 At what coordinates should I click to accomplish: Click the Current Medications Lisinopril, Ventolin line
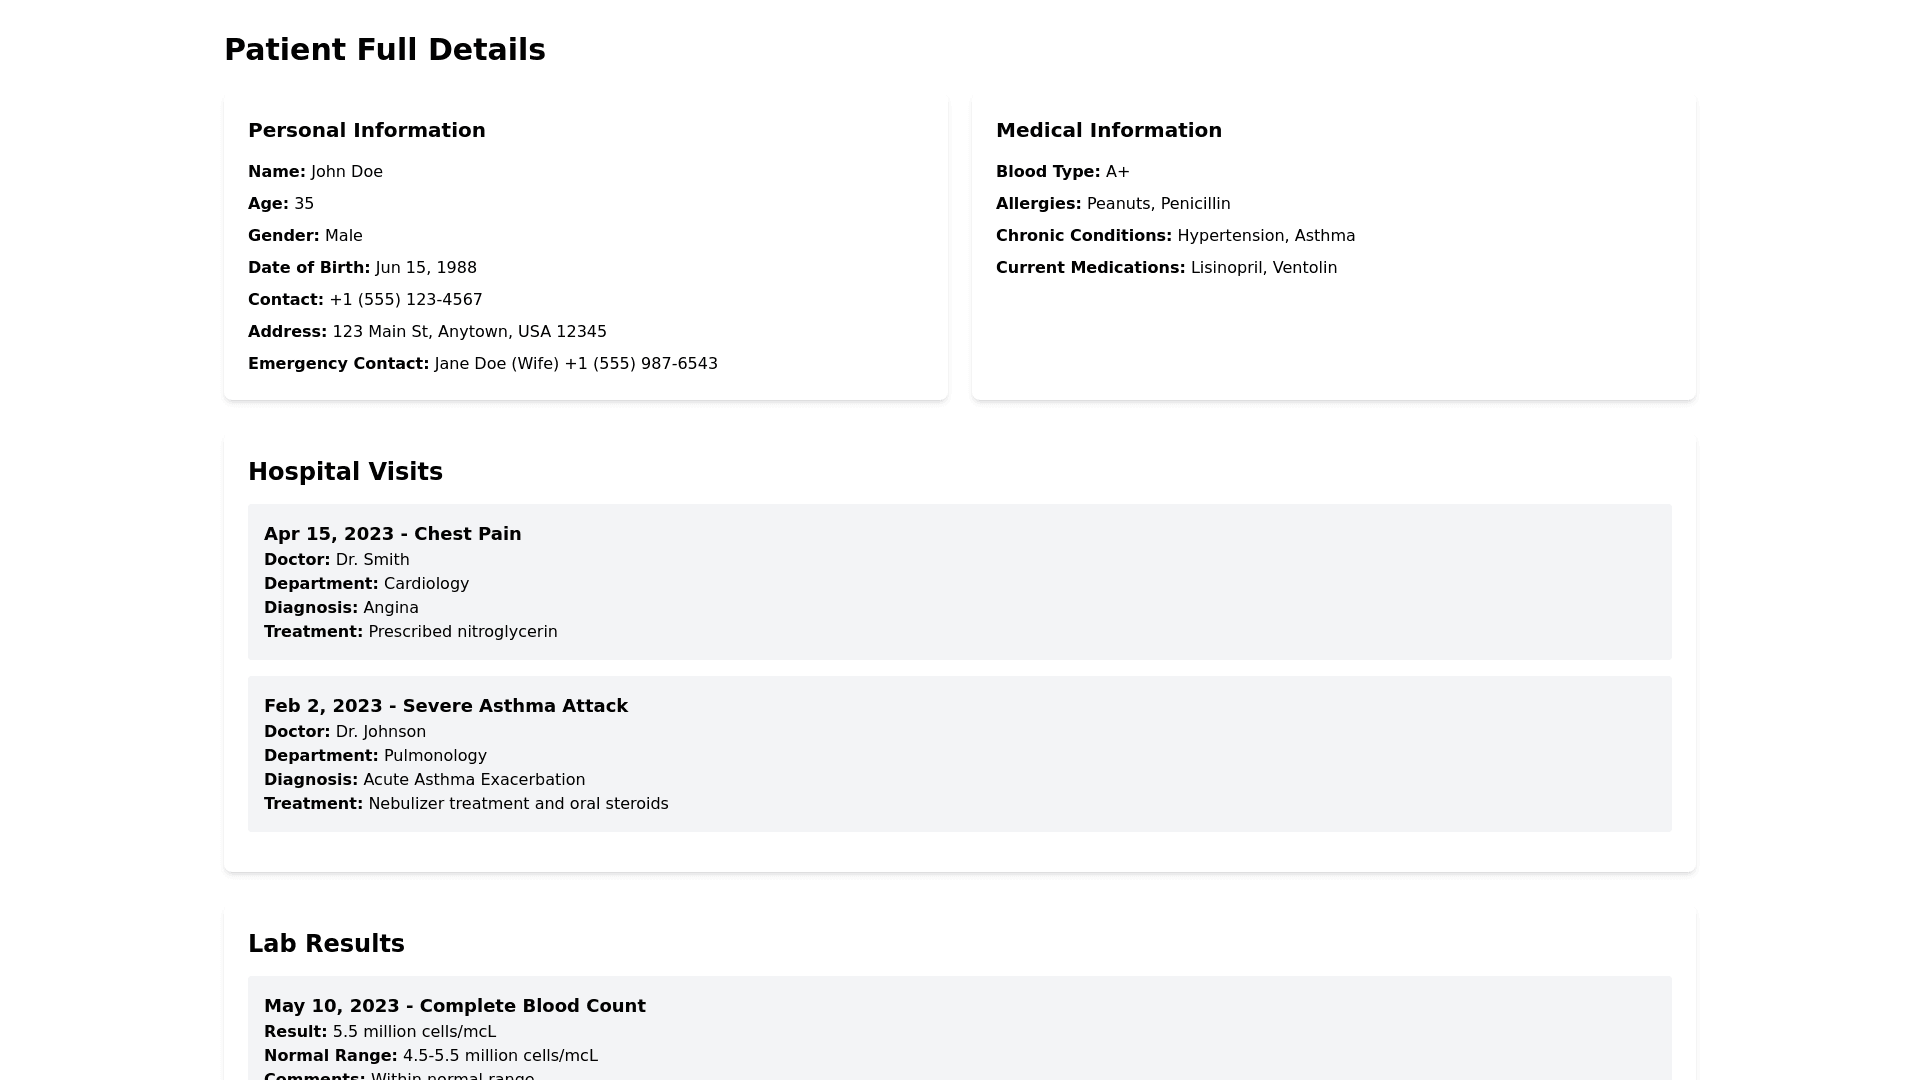pyautogui.click(x=1166, y=268)
